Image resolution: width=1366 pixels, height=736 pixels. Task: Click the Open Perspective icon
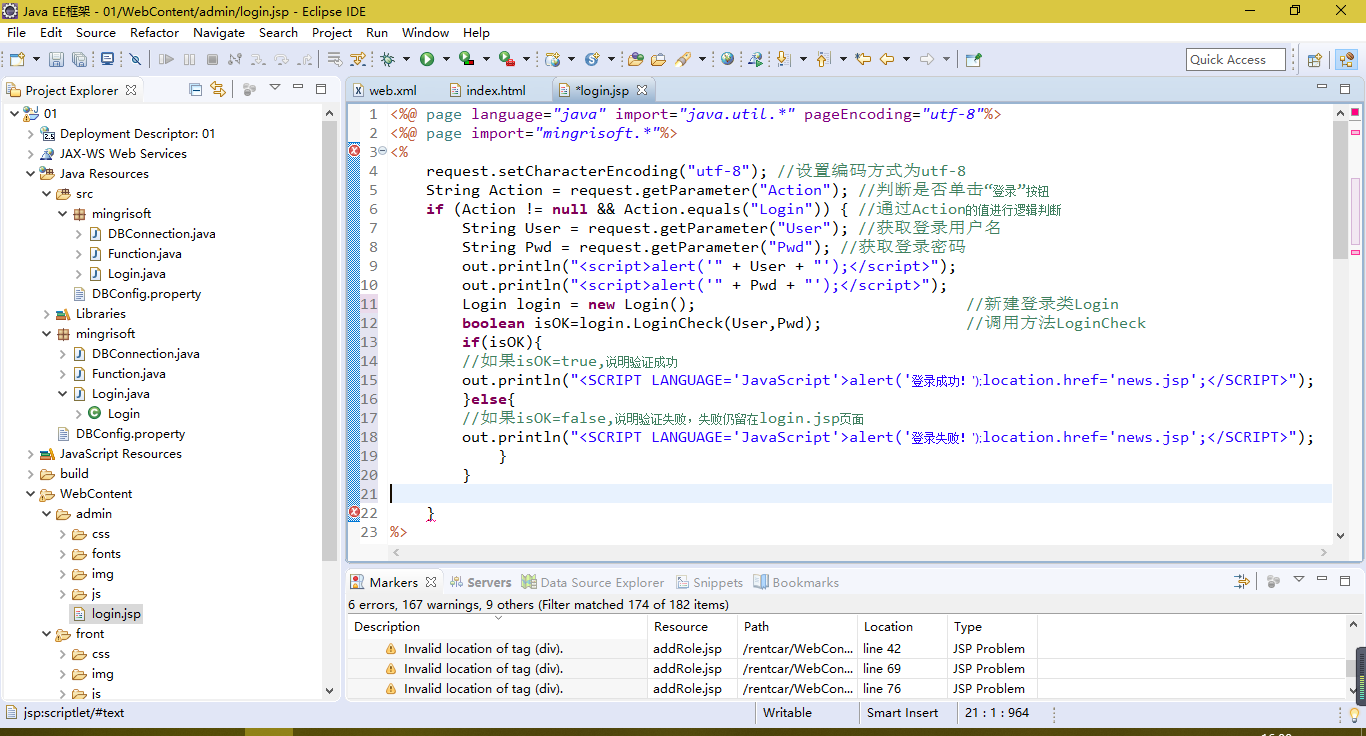(1315, 60)
